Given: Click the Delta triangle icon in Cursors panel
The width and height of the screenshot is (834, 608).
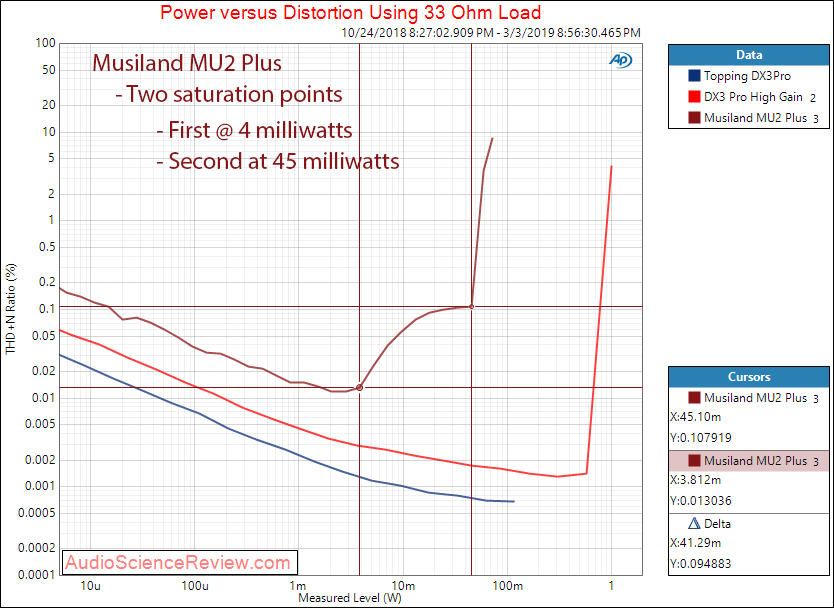Looking at the screenshot, I should [x=694, y=523].
